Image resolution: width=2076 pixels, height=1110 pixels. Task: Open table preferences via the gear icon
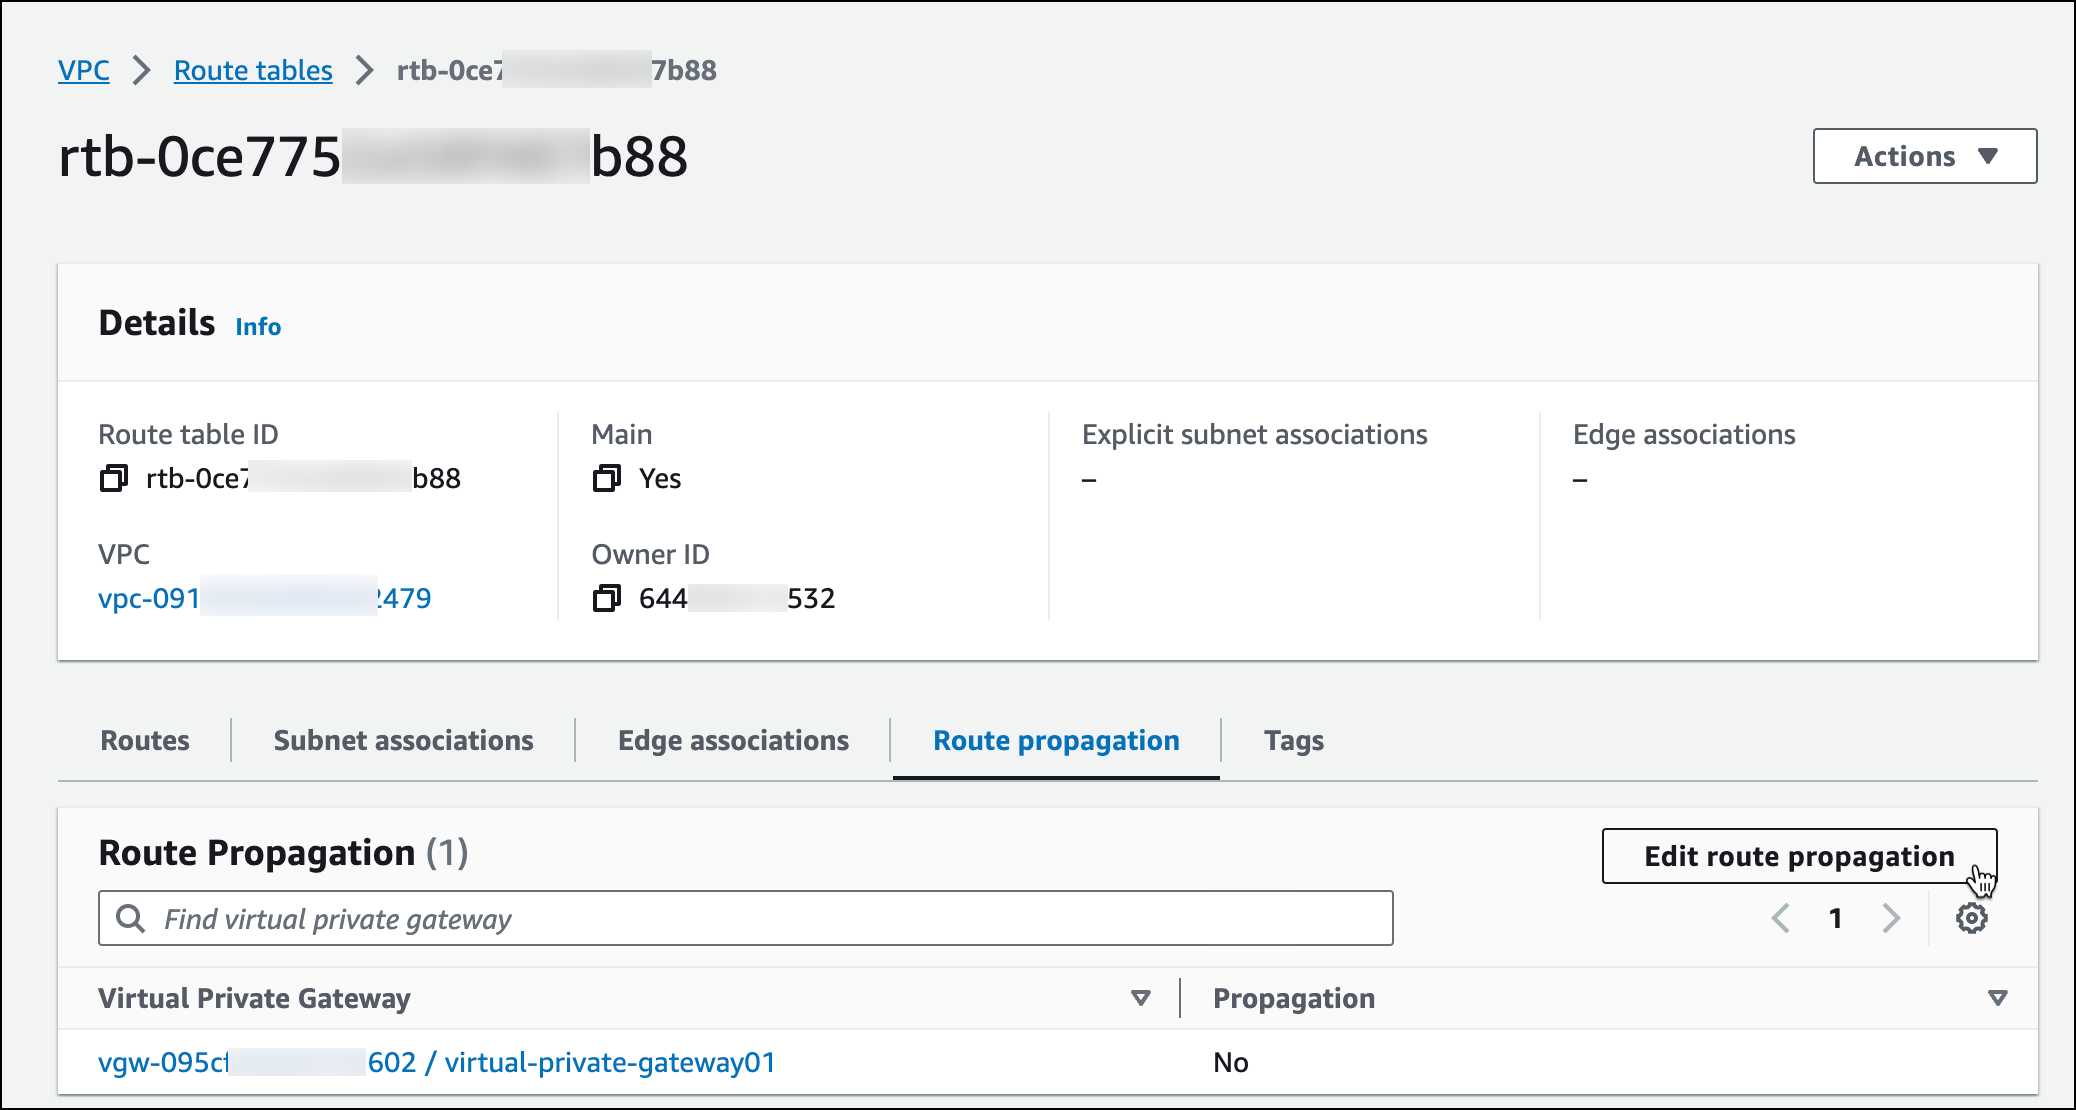pyautogui.click(x=1971, y=917)
